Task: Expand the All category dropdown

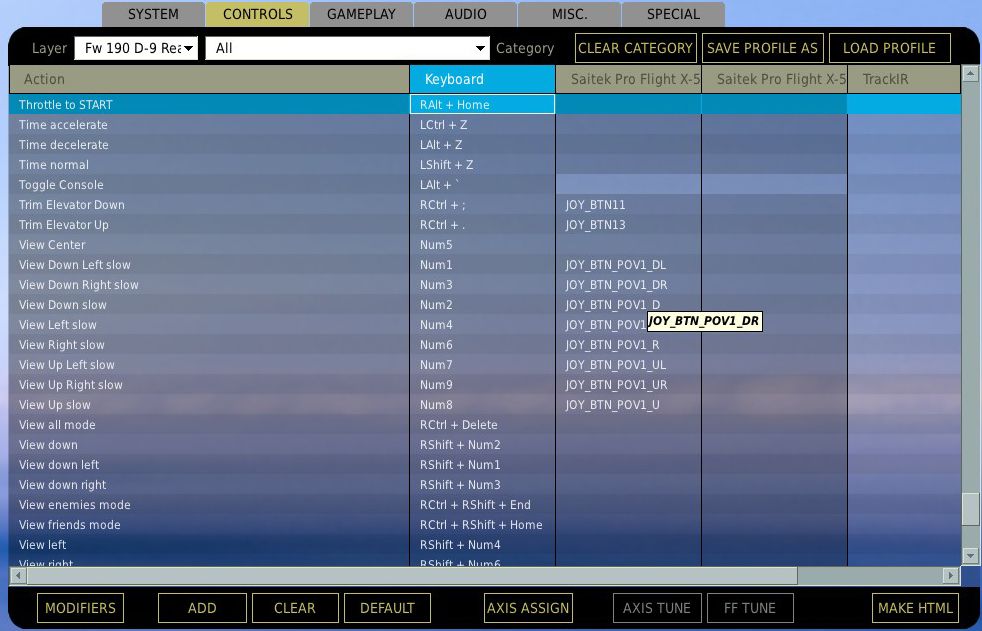Action: pos(348,48)
